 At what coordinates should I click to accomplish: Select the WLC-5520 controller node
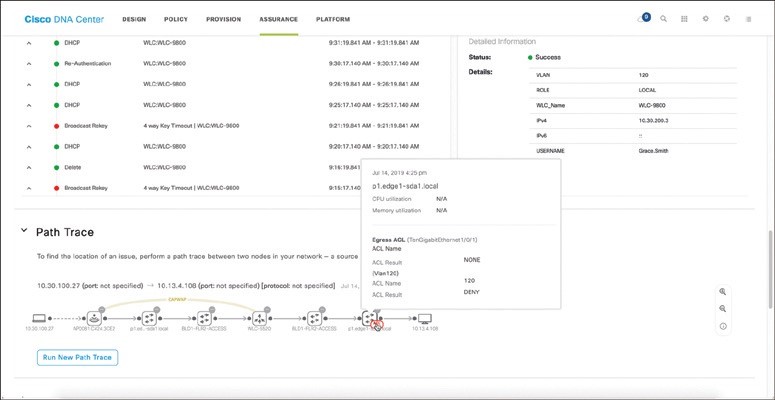[260, 318]
